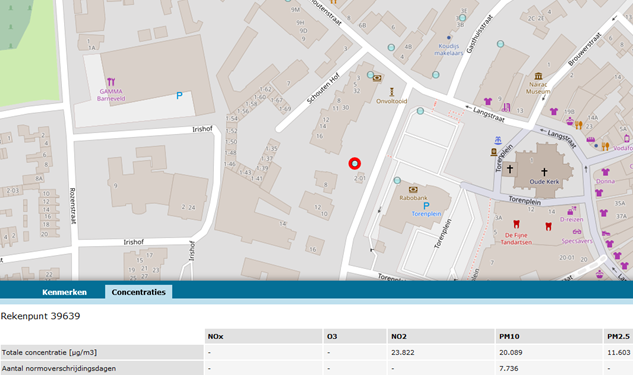Click the Torenplein parking P icon

(x=426, y=206)
